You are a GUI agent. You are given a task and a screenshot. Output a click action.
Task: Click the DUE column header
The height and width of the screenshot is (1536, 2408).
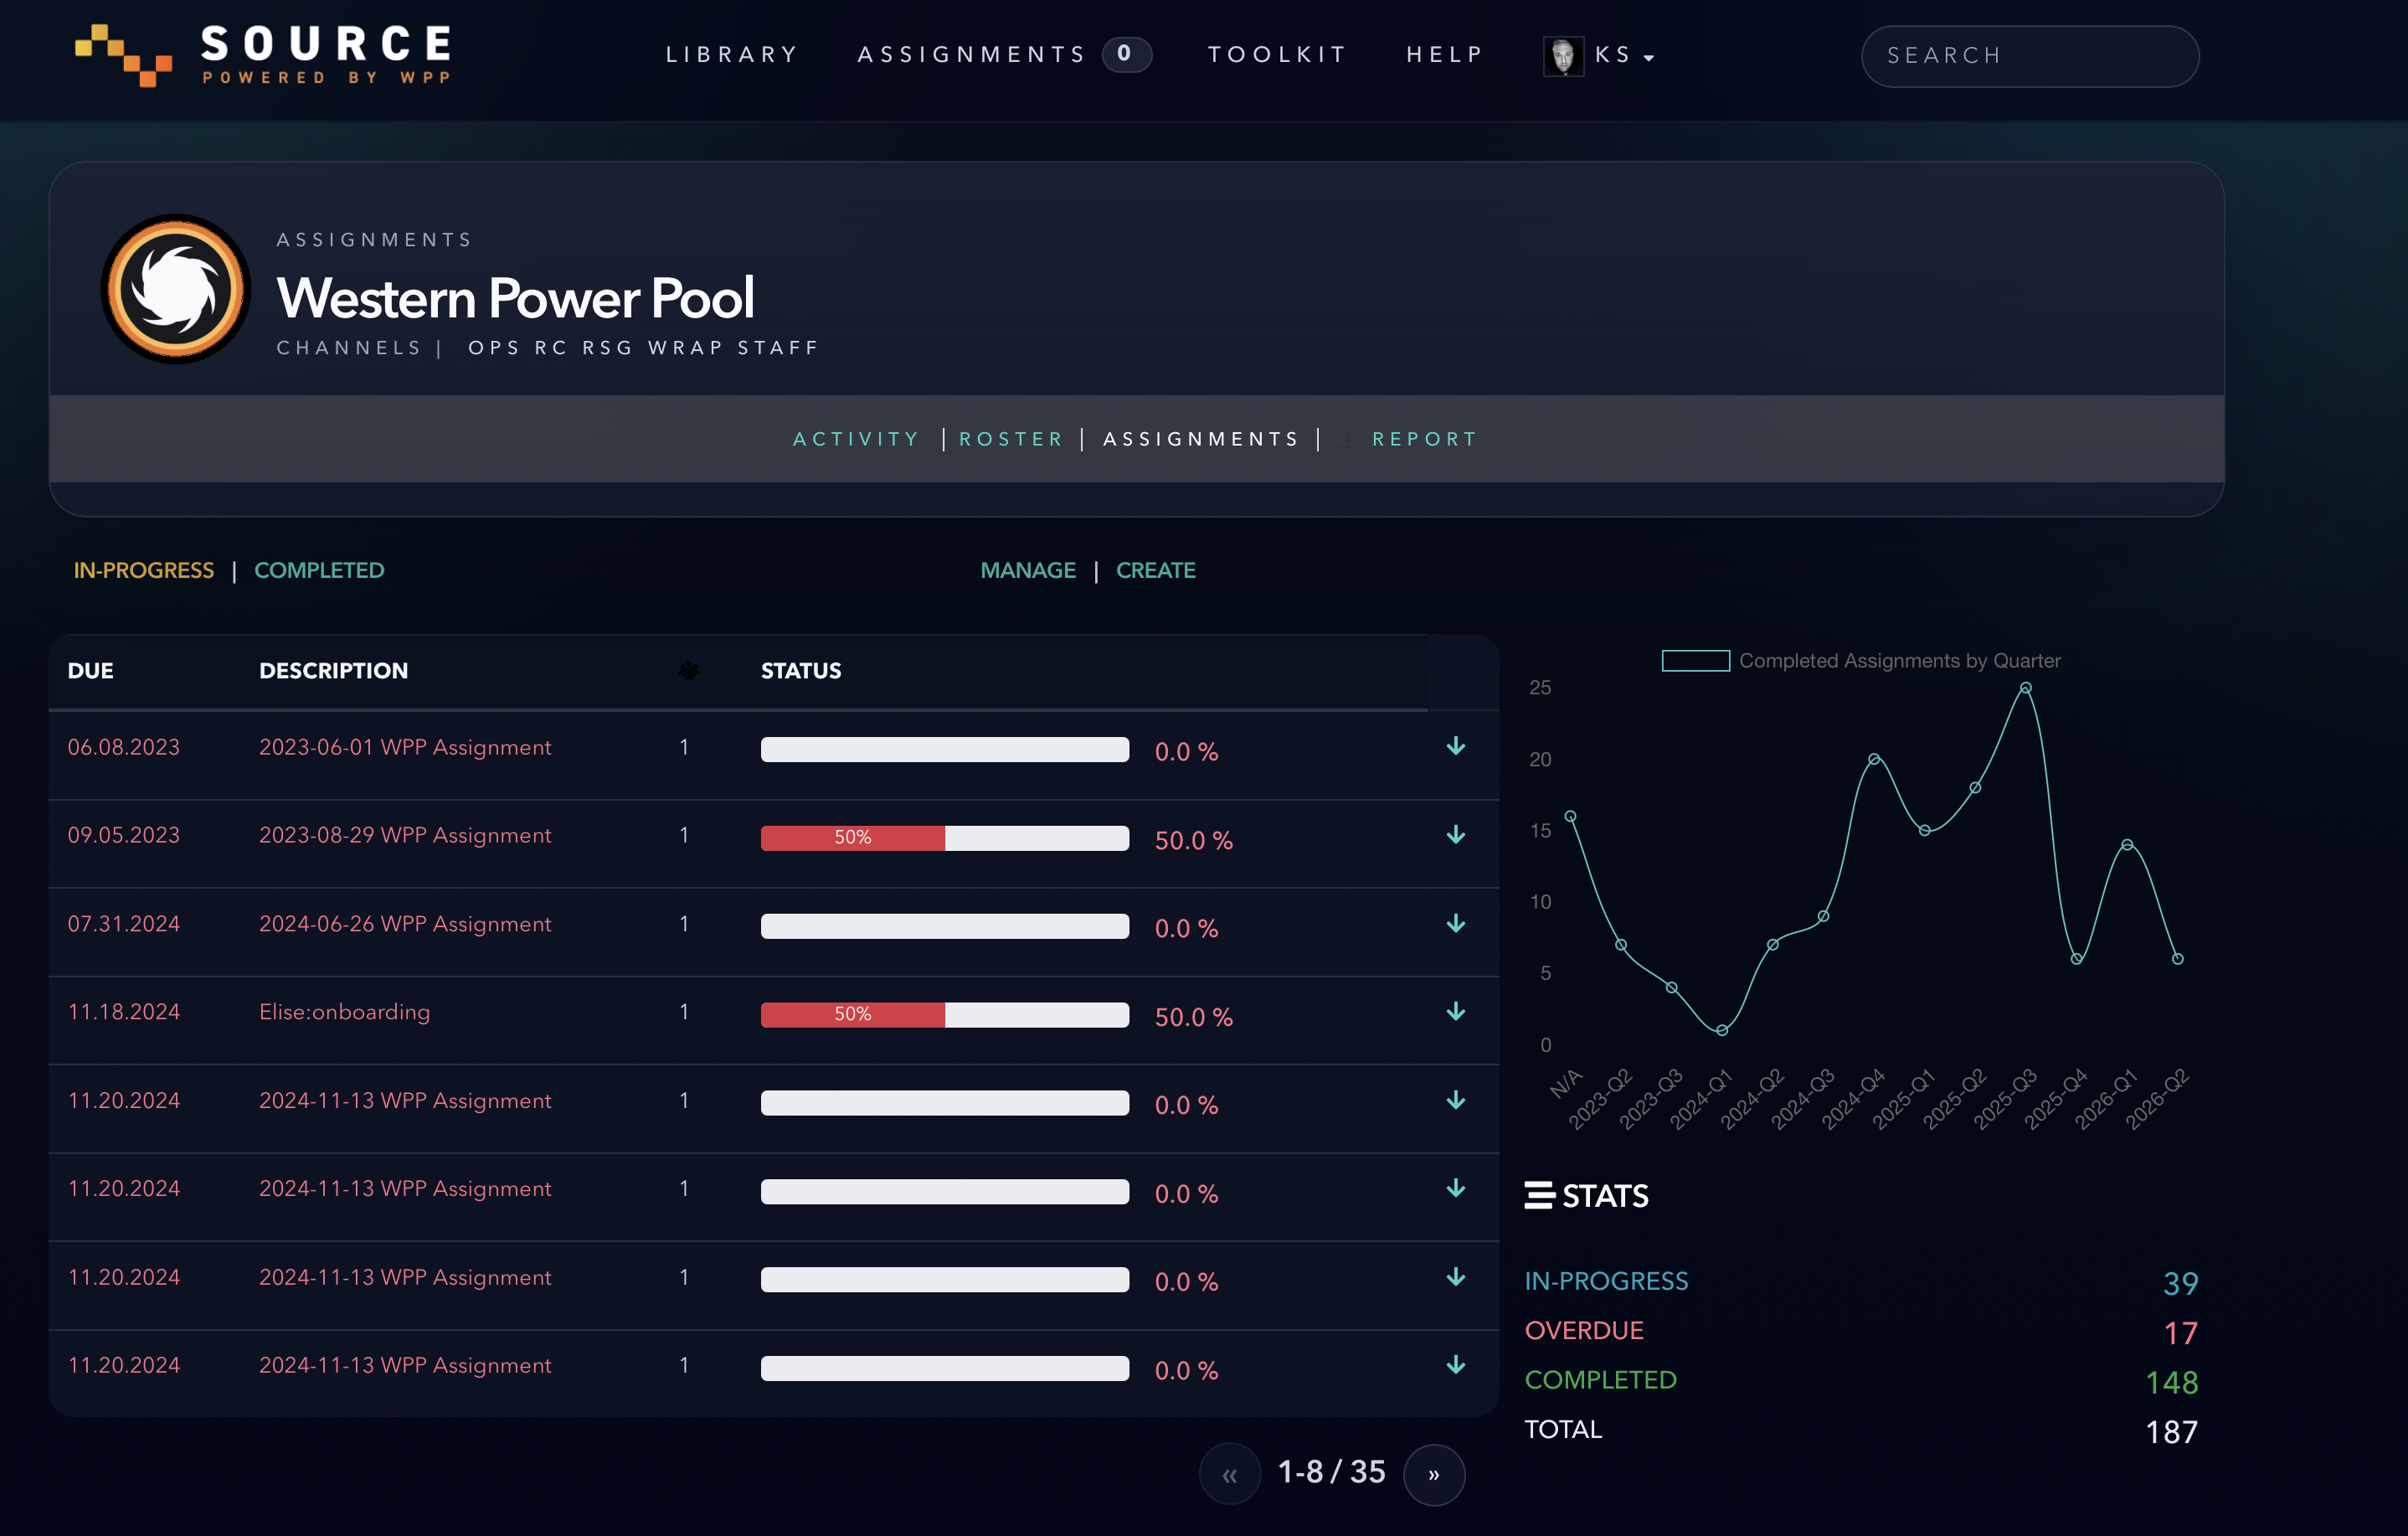pos(90,671)
